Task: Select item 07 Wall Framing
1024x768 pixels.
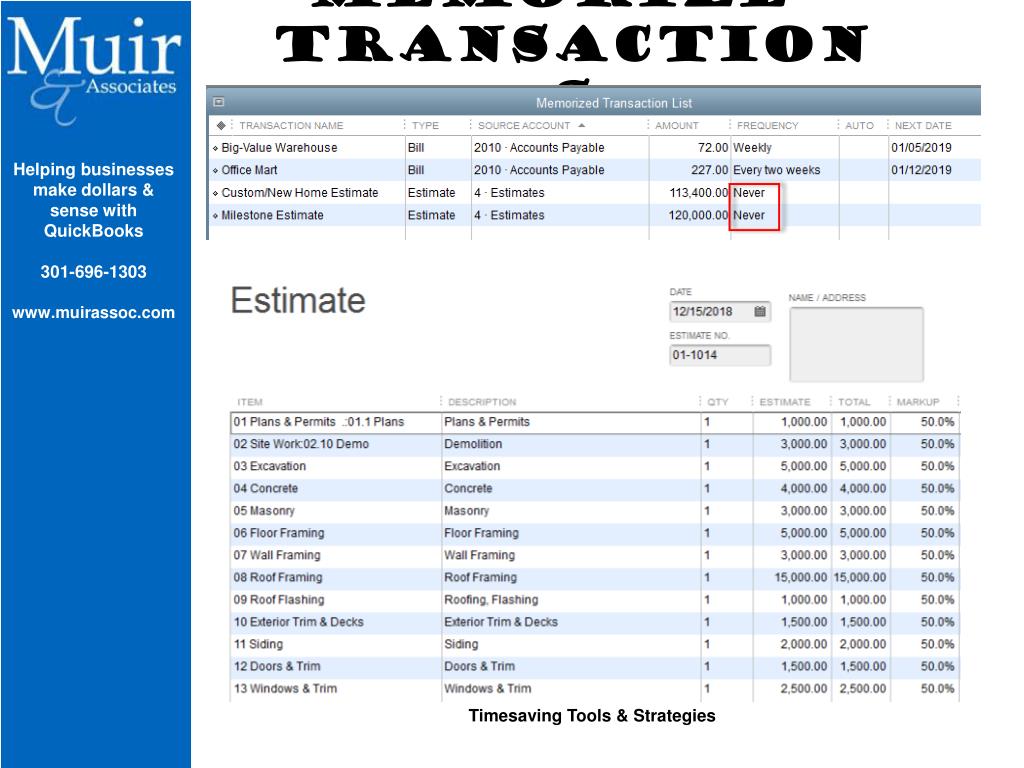Action: point(595,555)
